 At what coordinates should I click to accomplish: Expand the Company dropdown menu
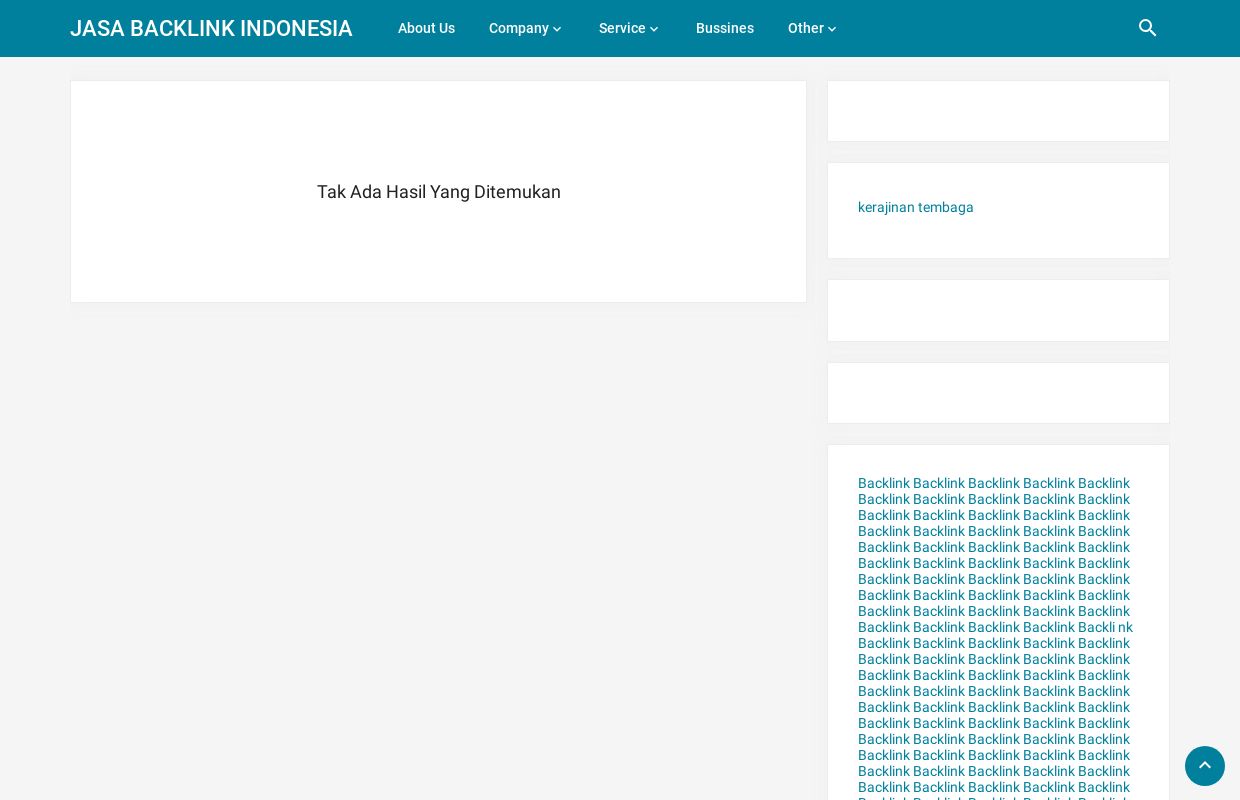[x=519, y=28]
